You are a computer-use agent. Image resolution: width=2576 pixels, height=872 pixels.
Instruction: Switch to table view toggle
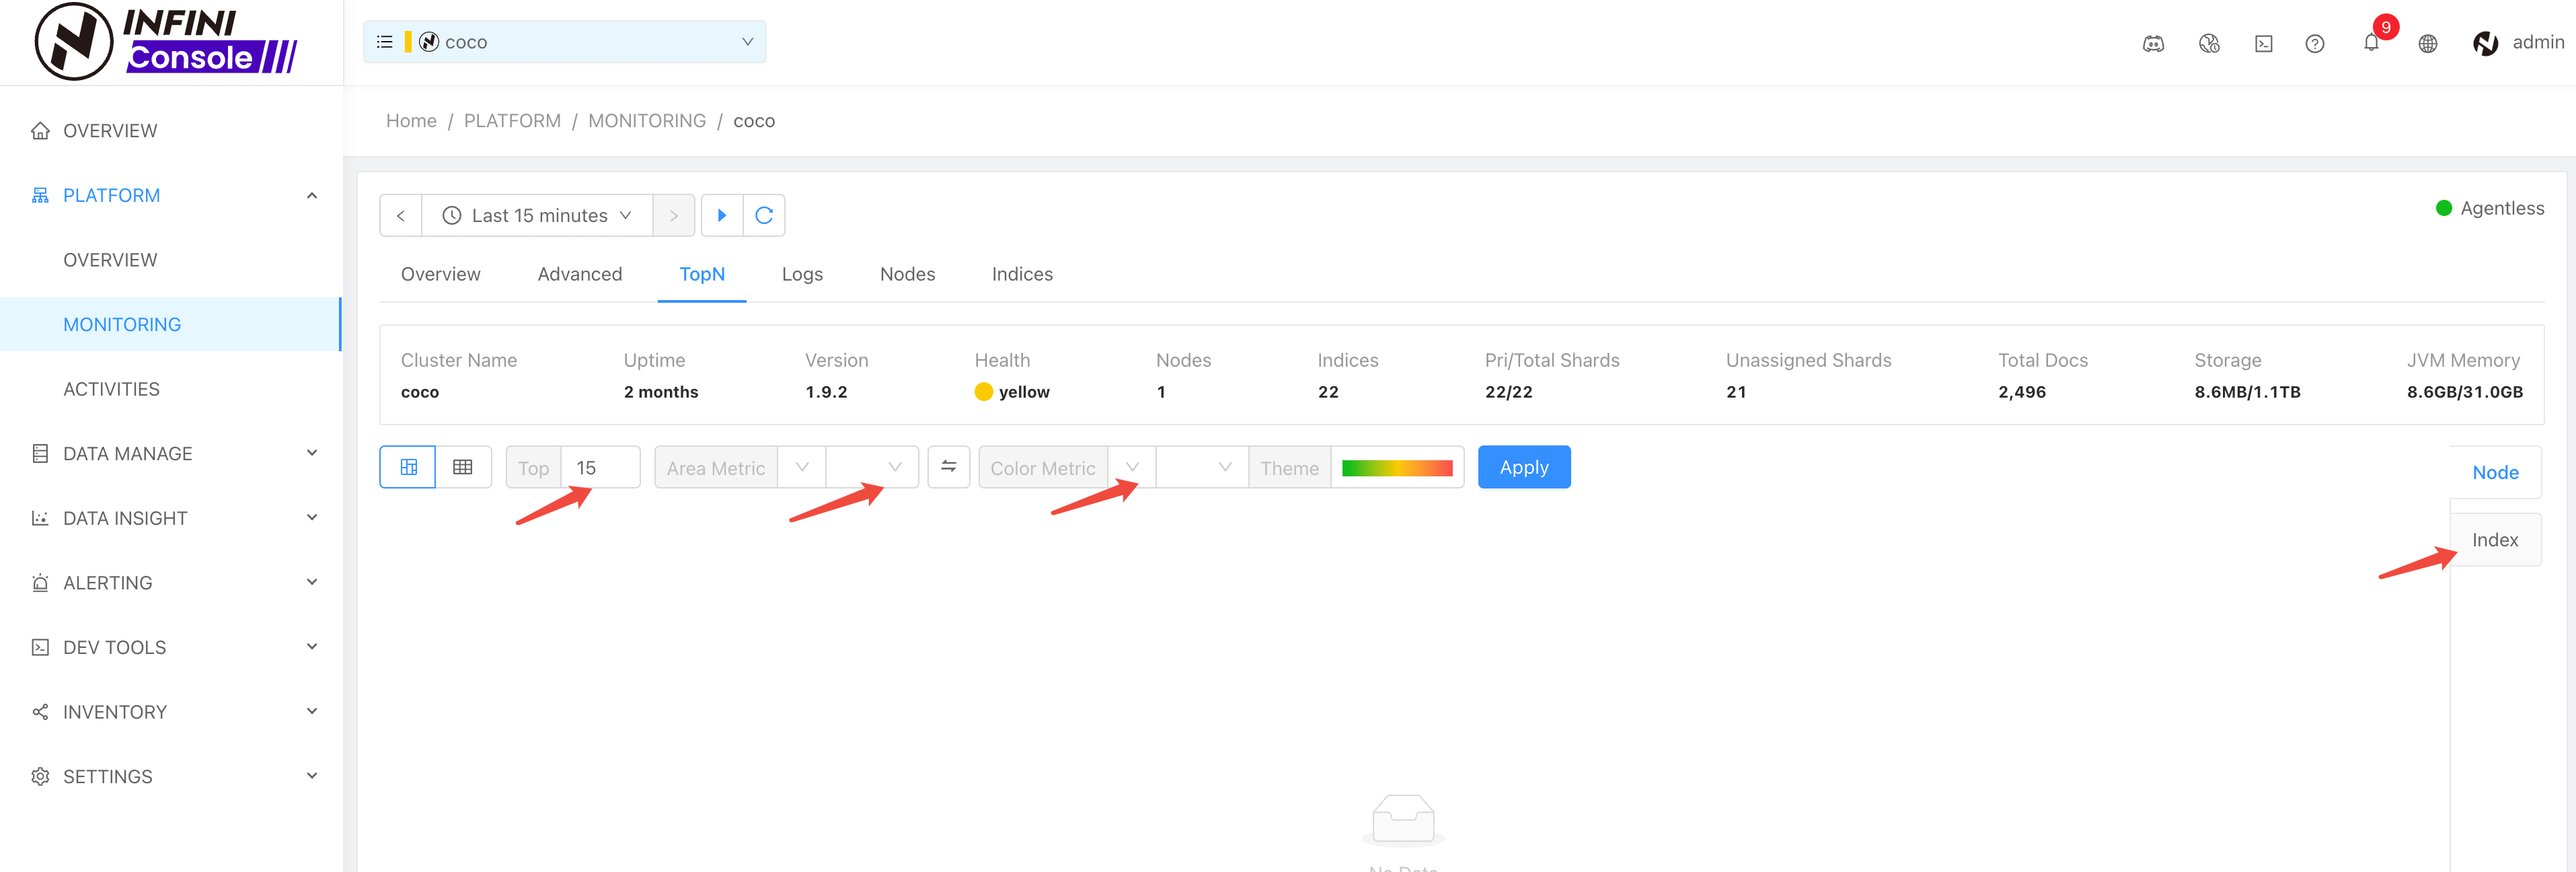tap(462, 467)
